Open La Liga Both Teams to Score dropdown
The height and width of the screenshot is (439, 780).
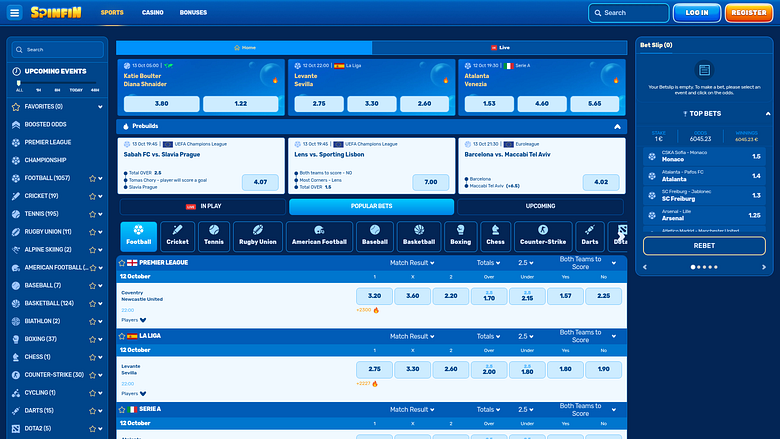[587, 336]
